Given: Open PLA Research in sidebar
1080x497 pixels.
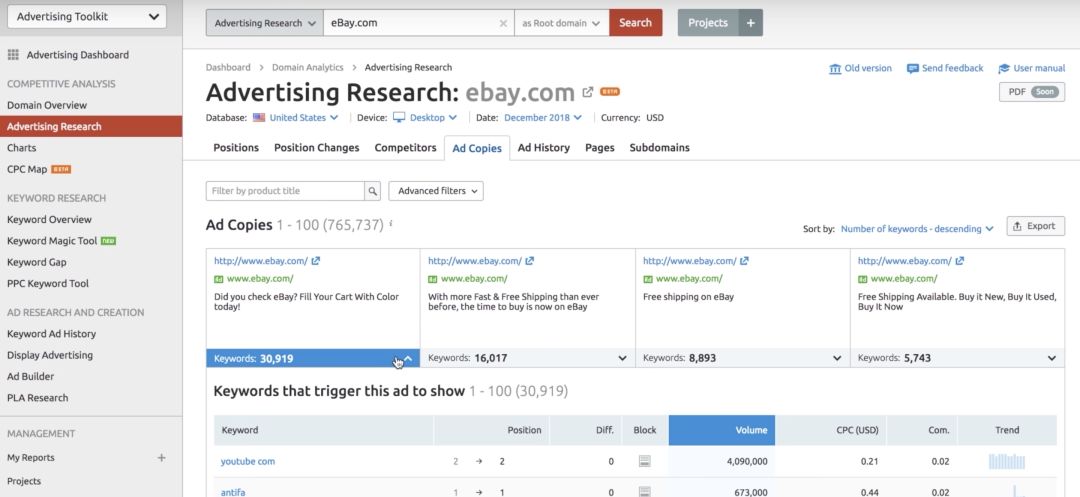Looking at the screenshot, I should coord(37,398).
